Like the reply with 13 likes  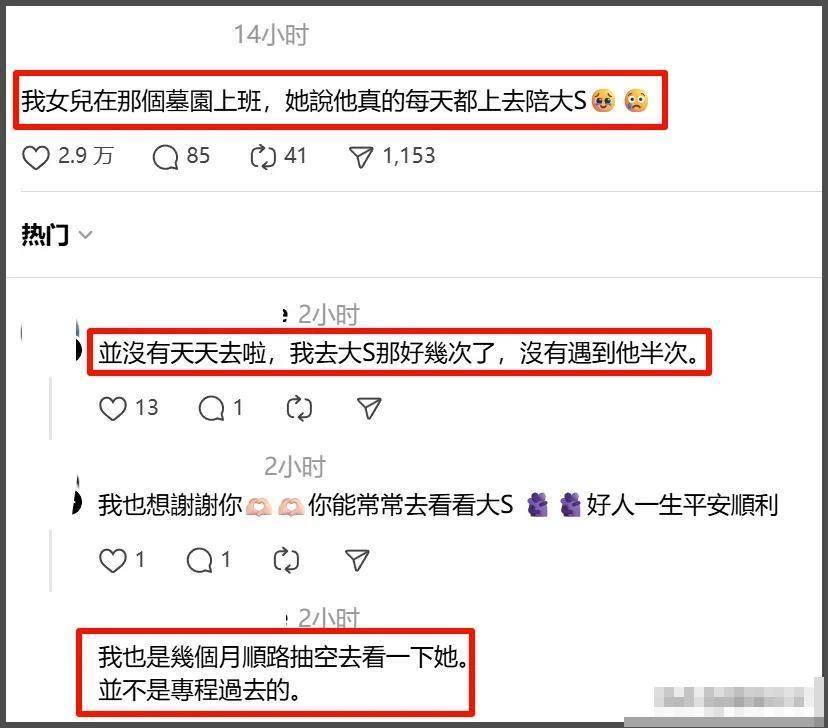[113, 409]
